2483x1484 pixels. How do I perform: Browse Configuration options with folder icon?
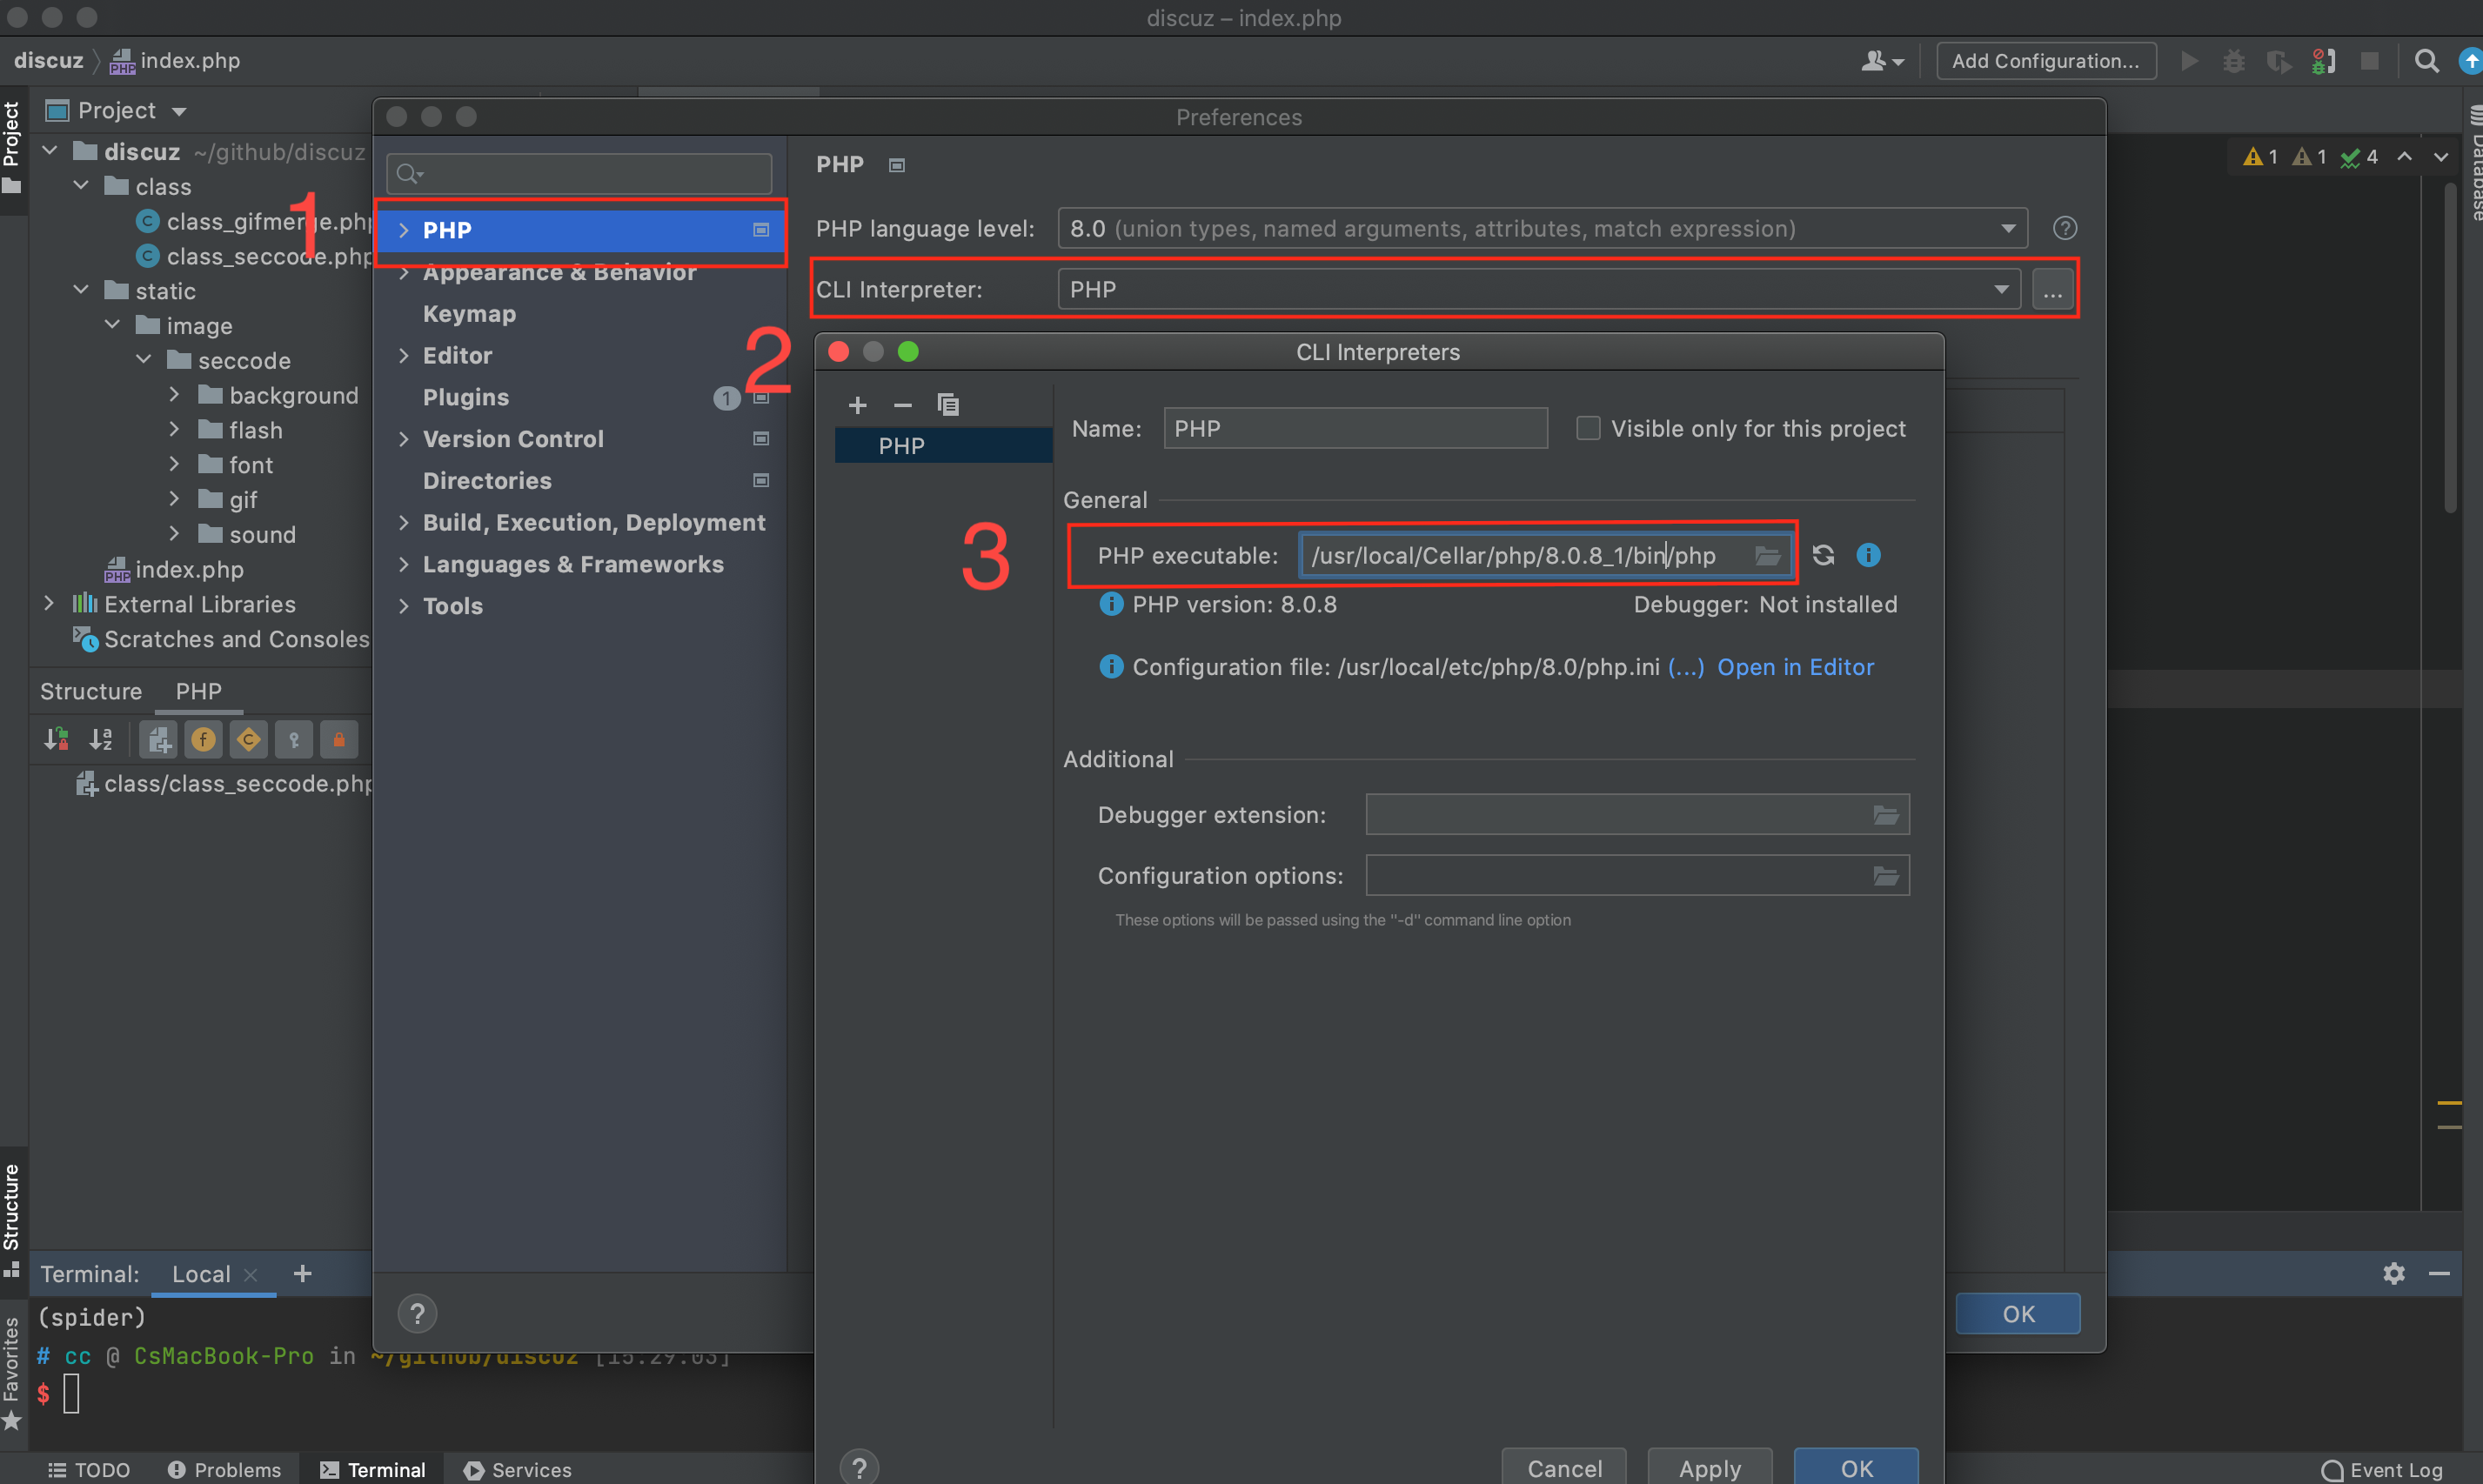tap(1885, 876)
